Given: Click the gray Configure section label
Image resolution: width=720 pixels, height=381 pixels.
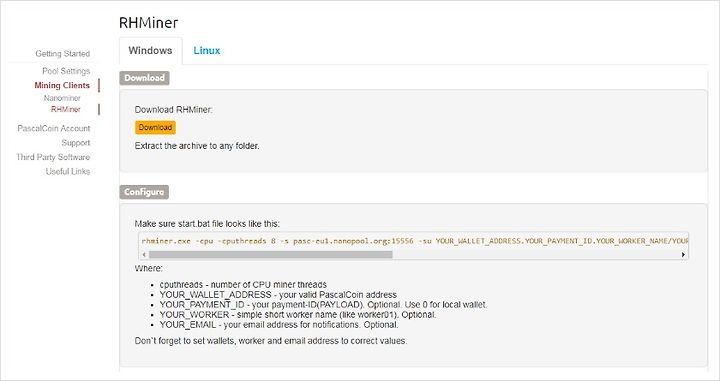Looking at the screenshot, I should 144,192.
